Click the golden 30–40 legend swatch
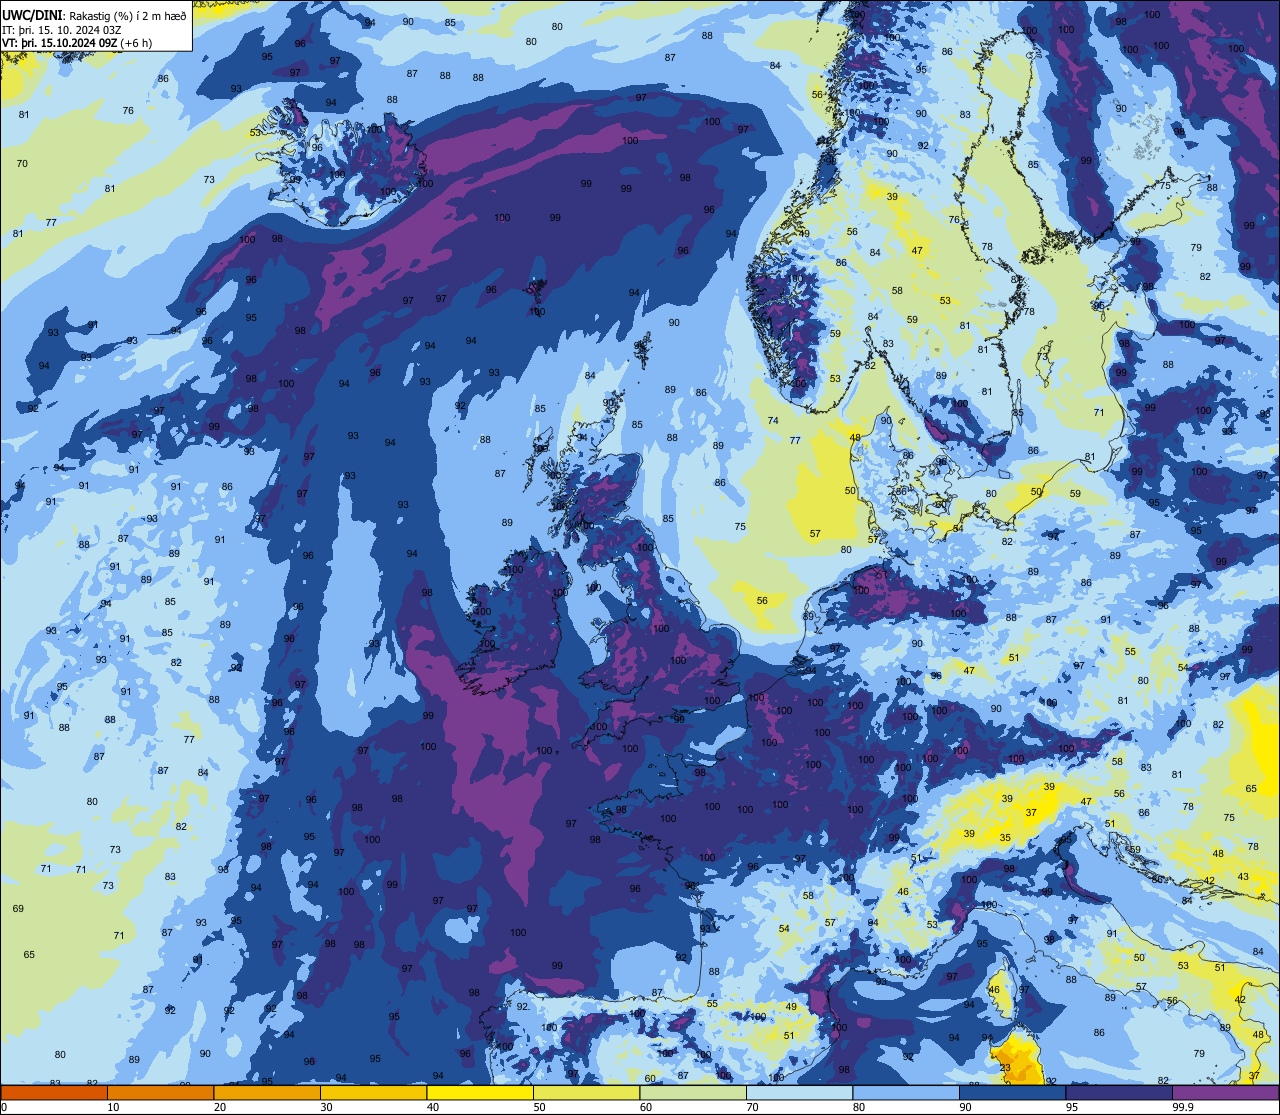 click(x=373, y=1092)
